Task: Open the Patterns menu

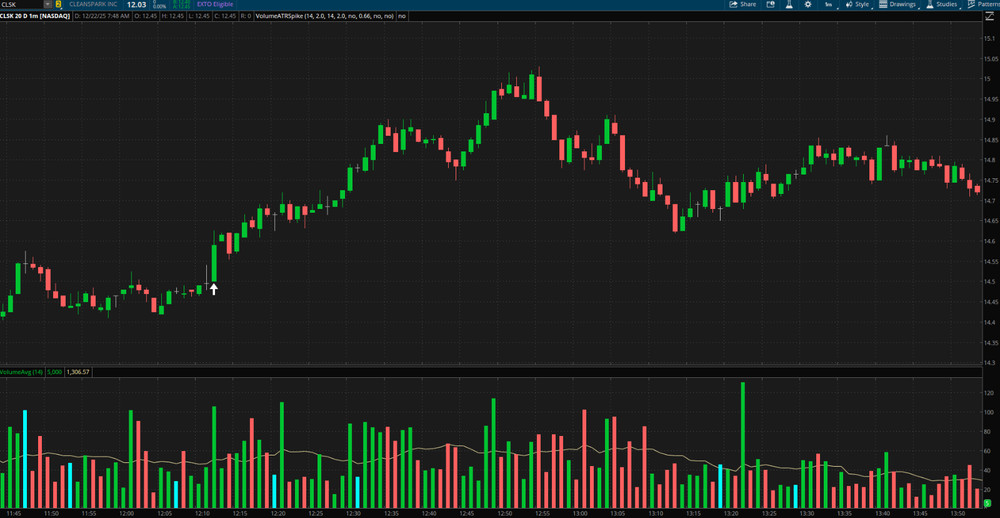Action: coord(983,4)
